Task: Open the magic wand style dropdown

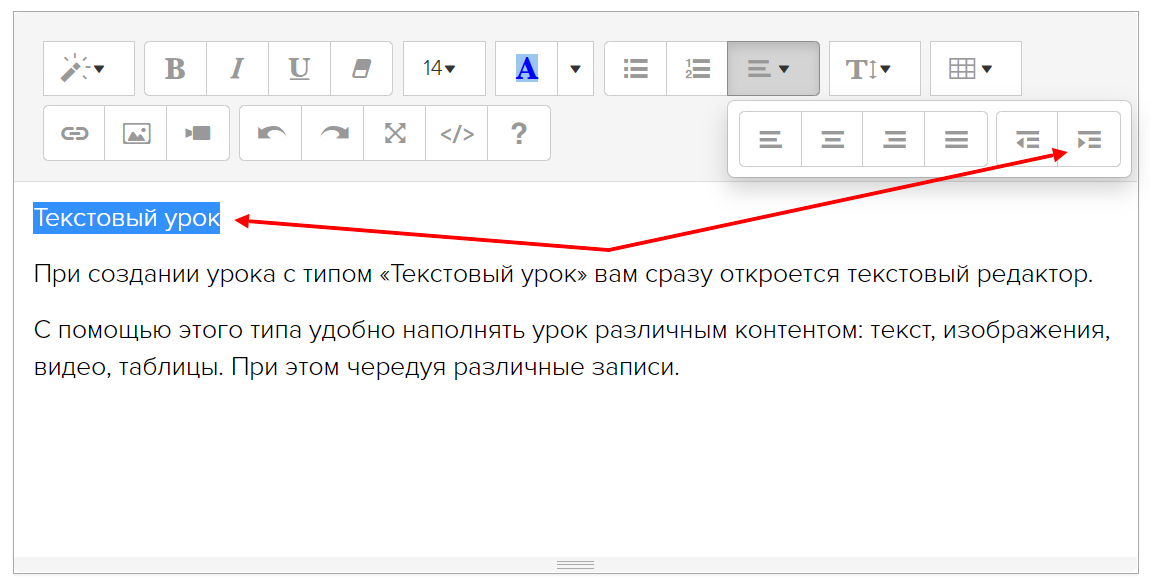Action: 88,69
